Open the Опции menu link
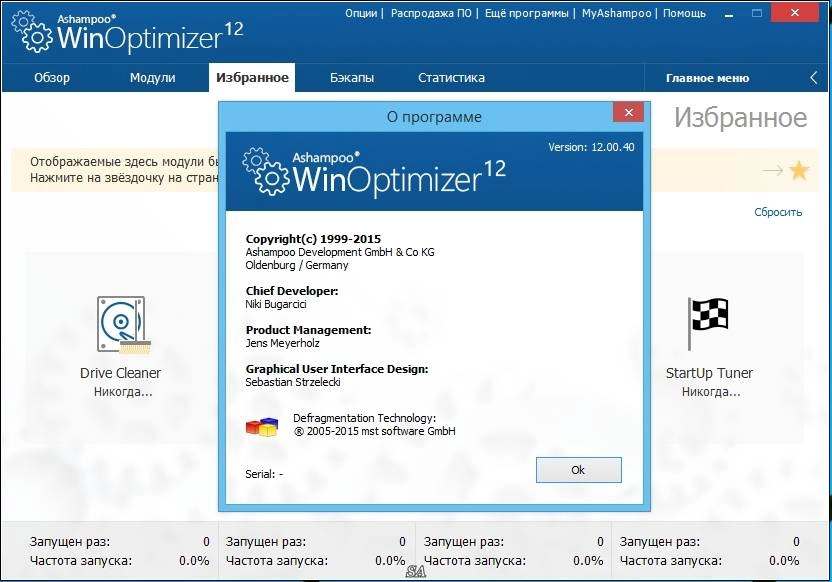 click(x=361, y=13)
